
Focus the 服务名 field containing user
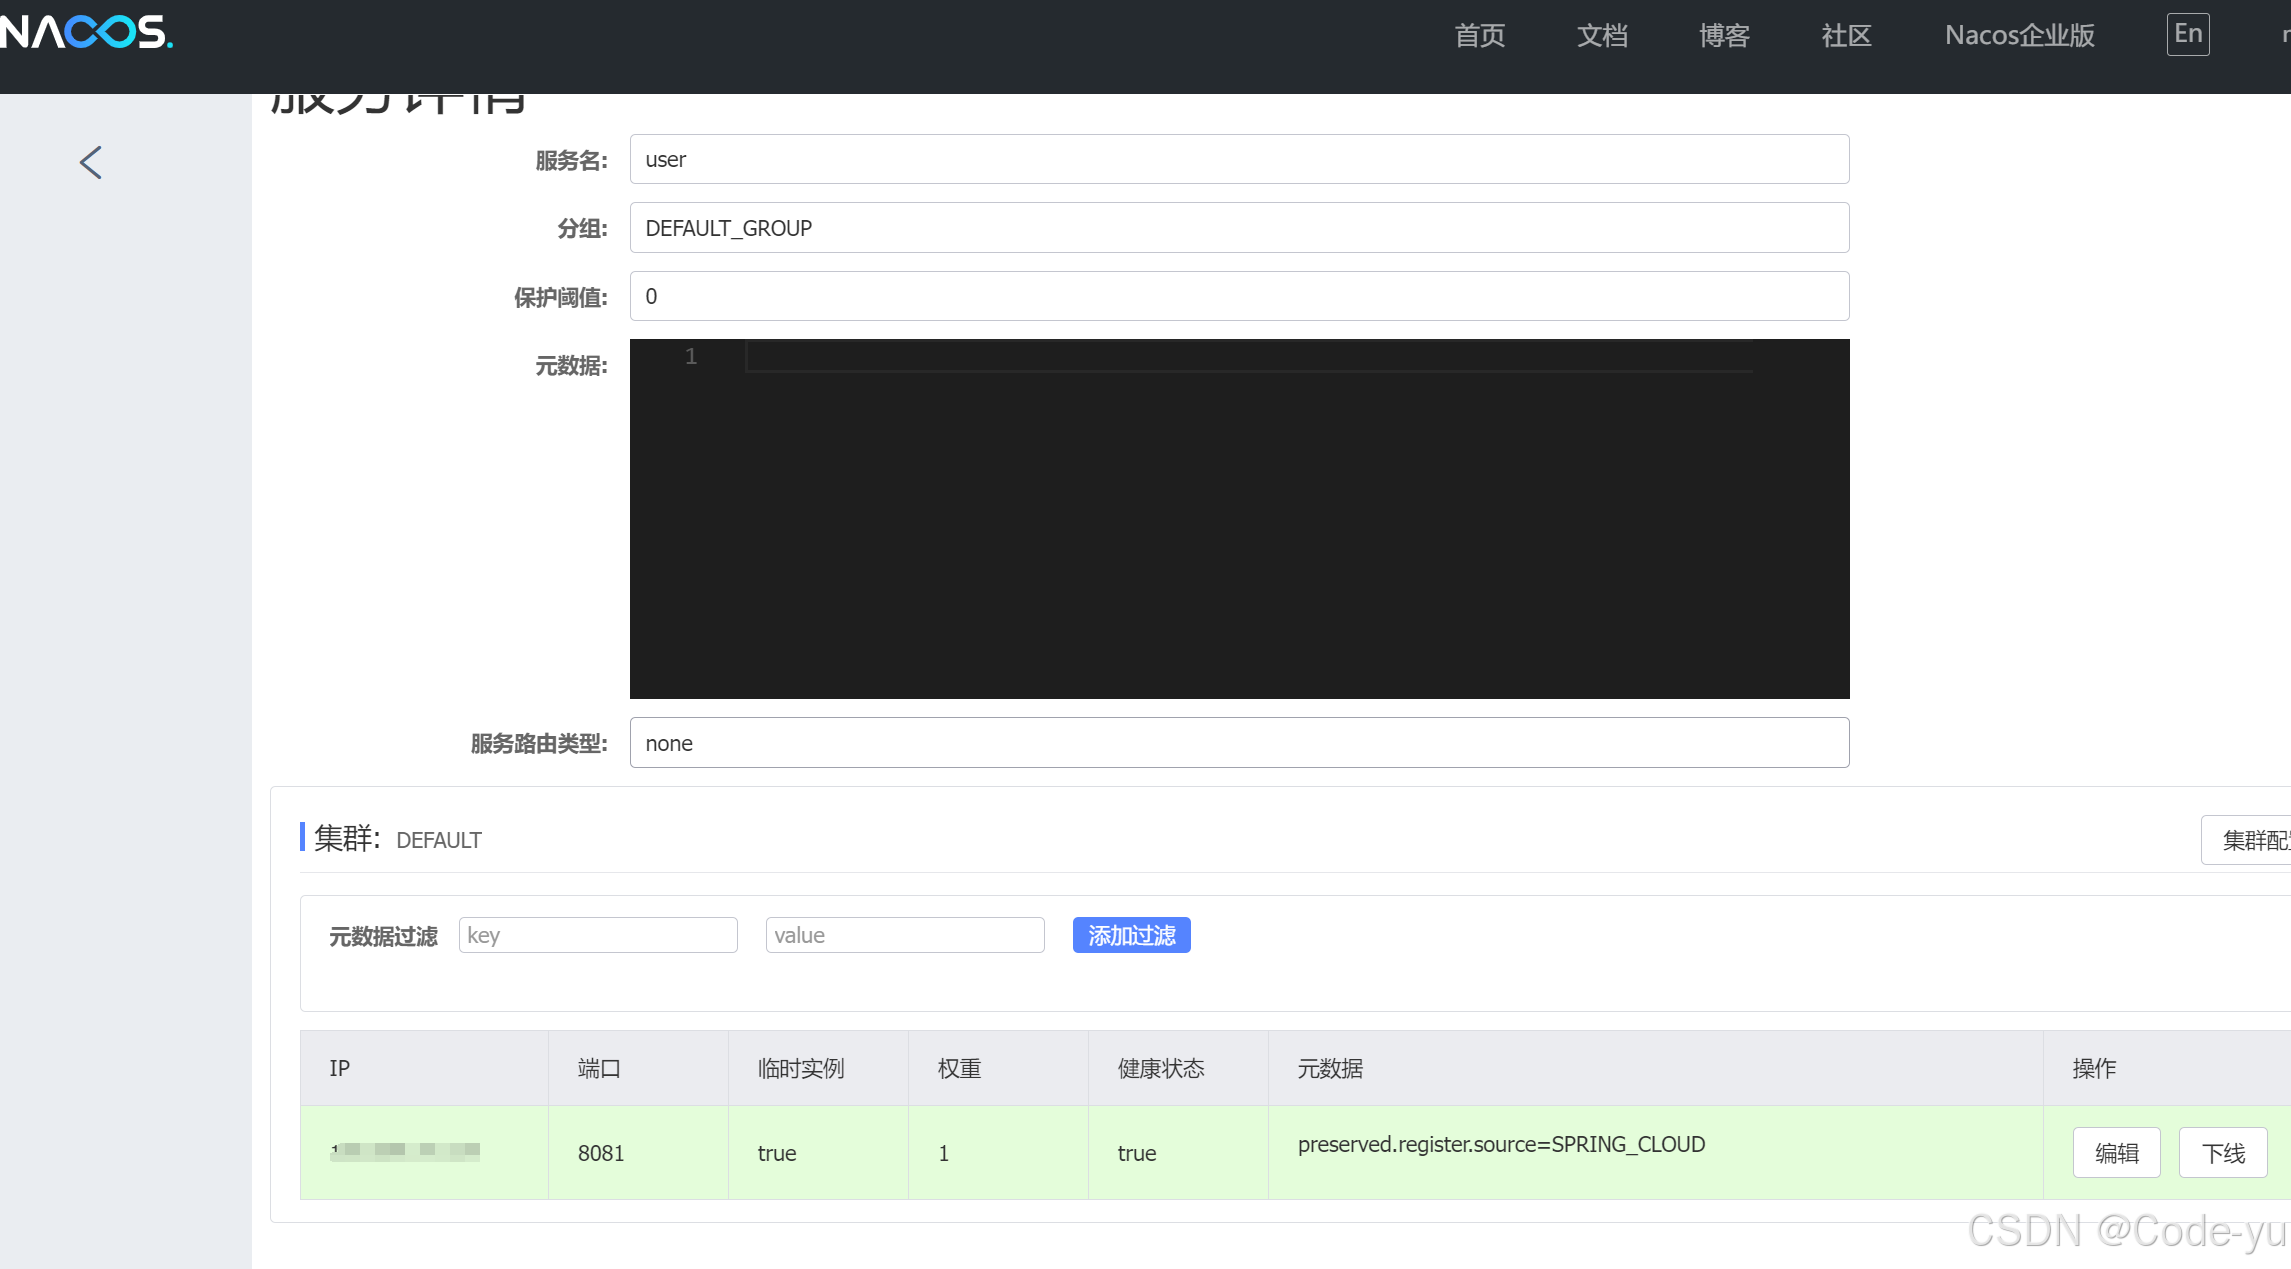(x=1239, y=159)
